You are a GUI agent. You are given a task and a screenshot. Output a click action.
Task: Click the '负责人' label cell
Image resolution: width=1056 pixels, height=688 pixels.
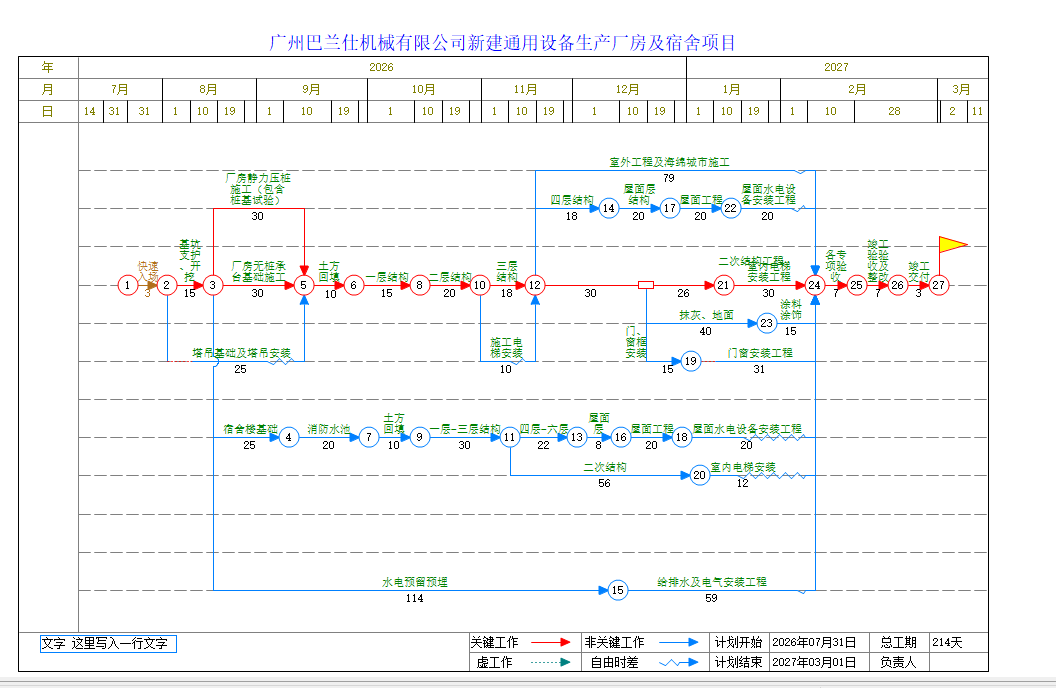[898, 662]
